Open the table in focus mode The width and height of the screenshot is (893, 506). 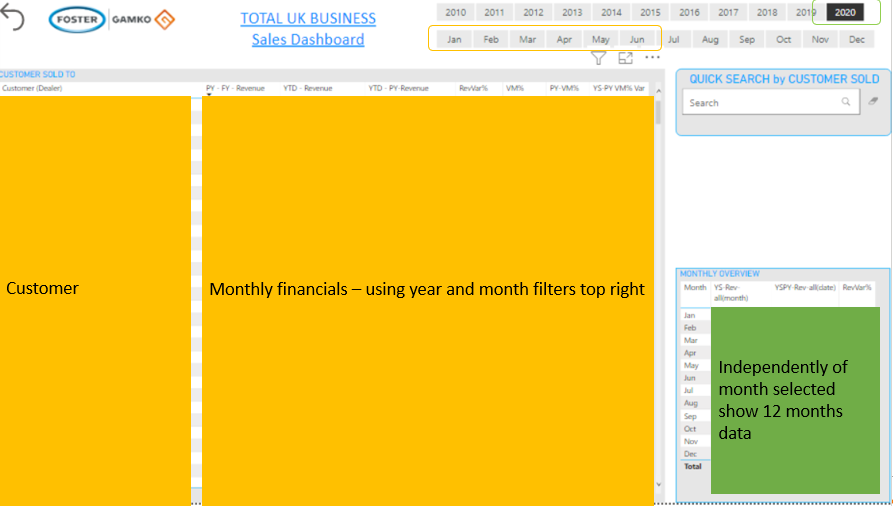tap(625, 58)
